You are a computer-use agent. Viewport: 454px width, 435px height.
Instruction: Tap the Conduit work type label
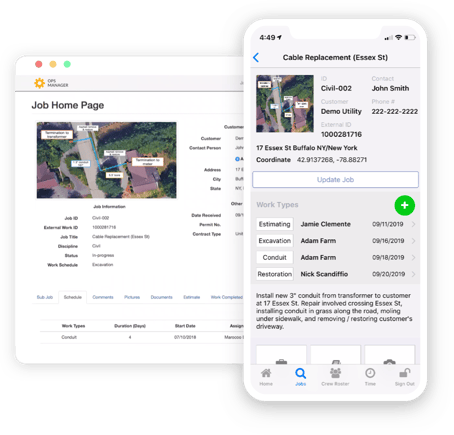pyautogui.click(x=274, y=257)
